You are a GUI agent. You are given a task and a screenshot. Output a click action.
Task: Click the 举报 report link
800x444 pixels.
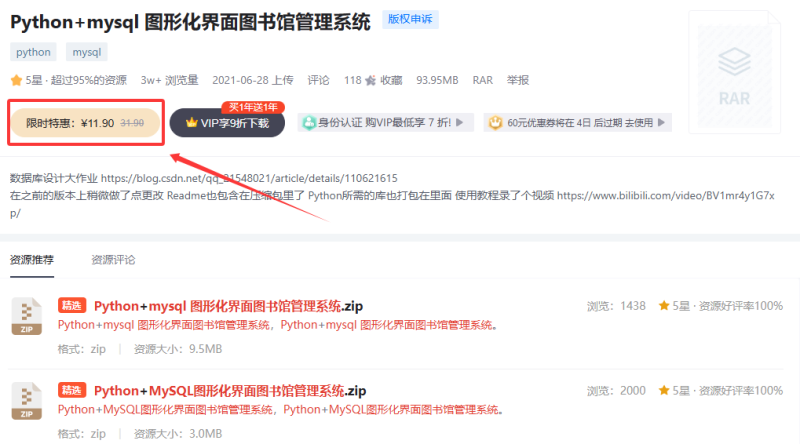click(x=517, y=80)
